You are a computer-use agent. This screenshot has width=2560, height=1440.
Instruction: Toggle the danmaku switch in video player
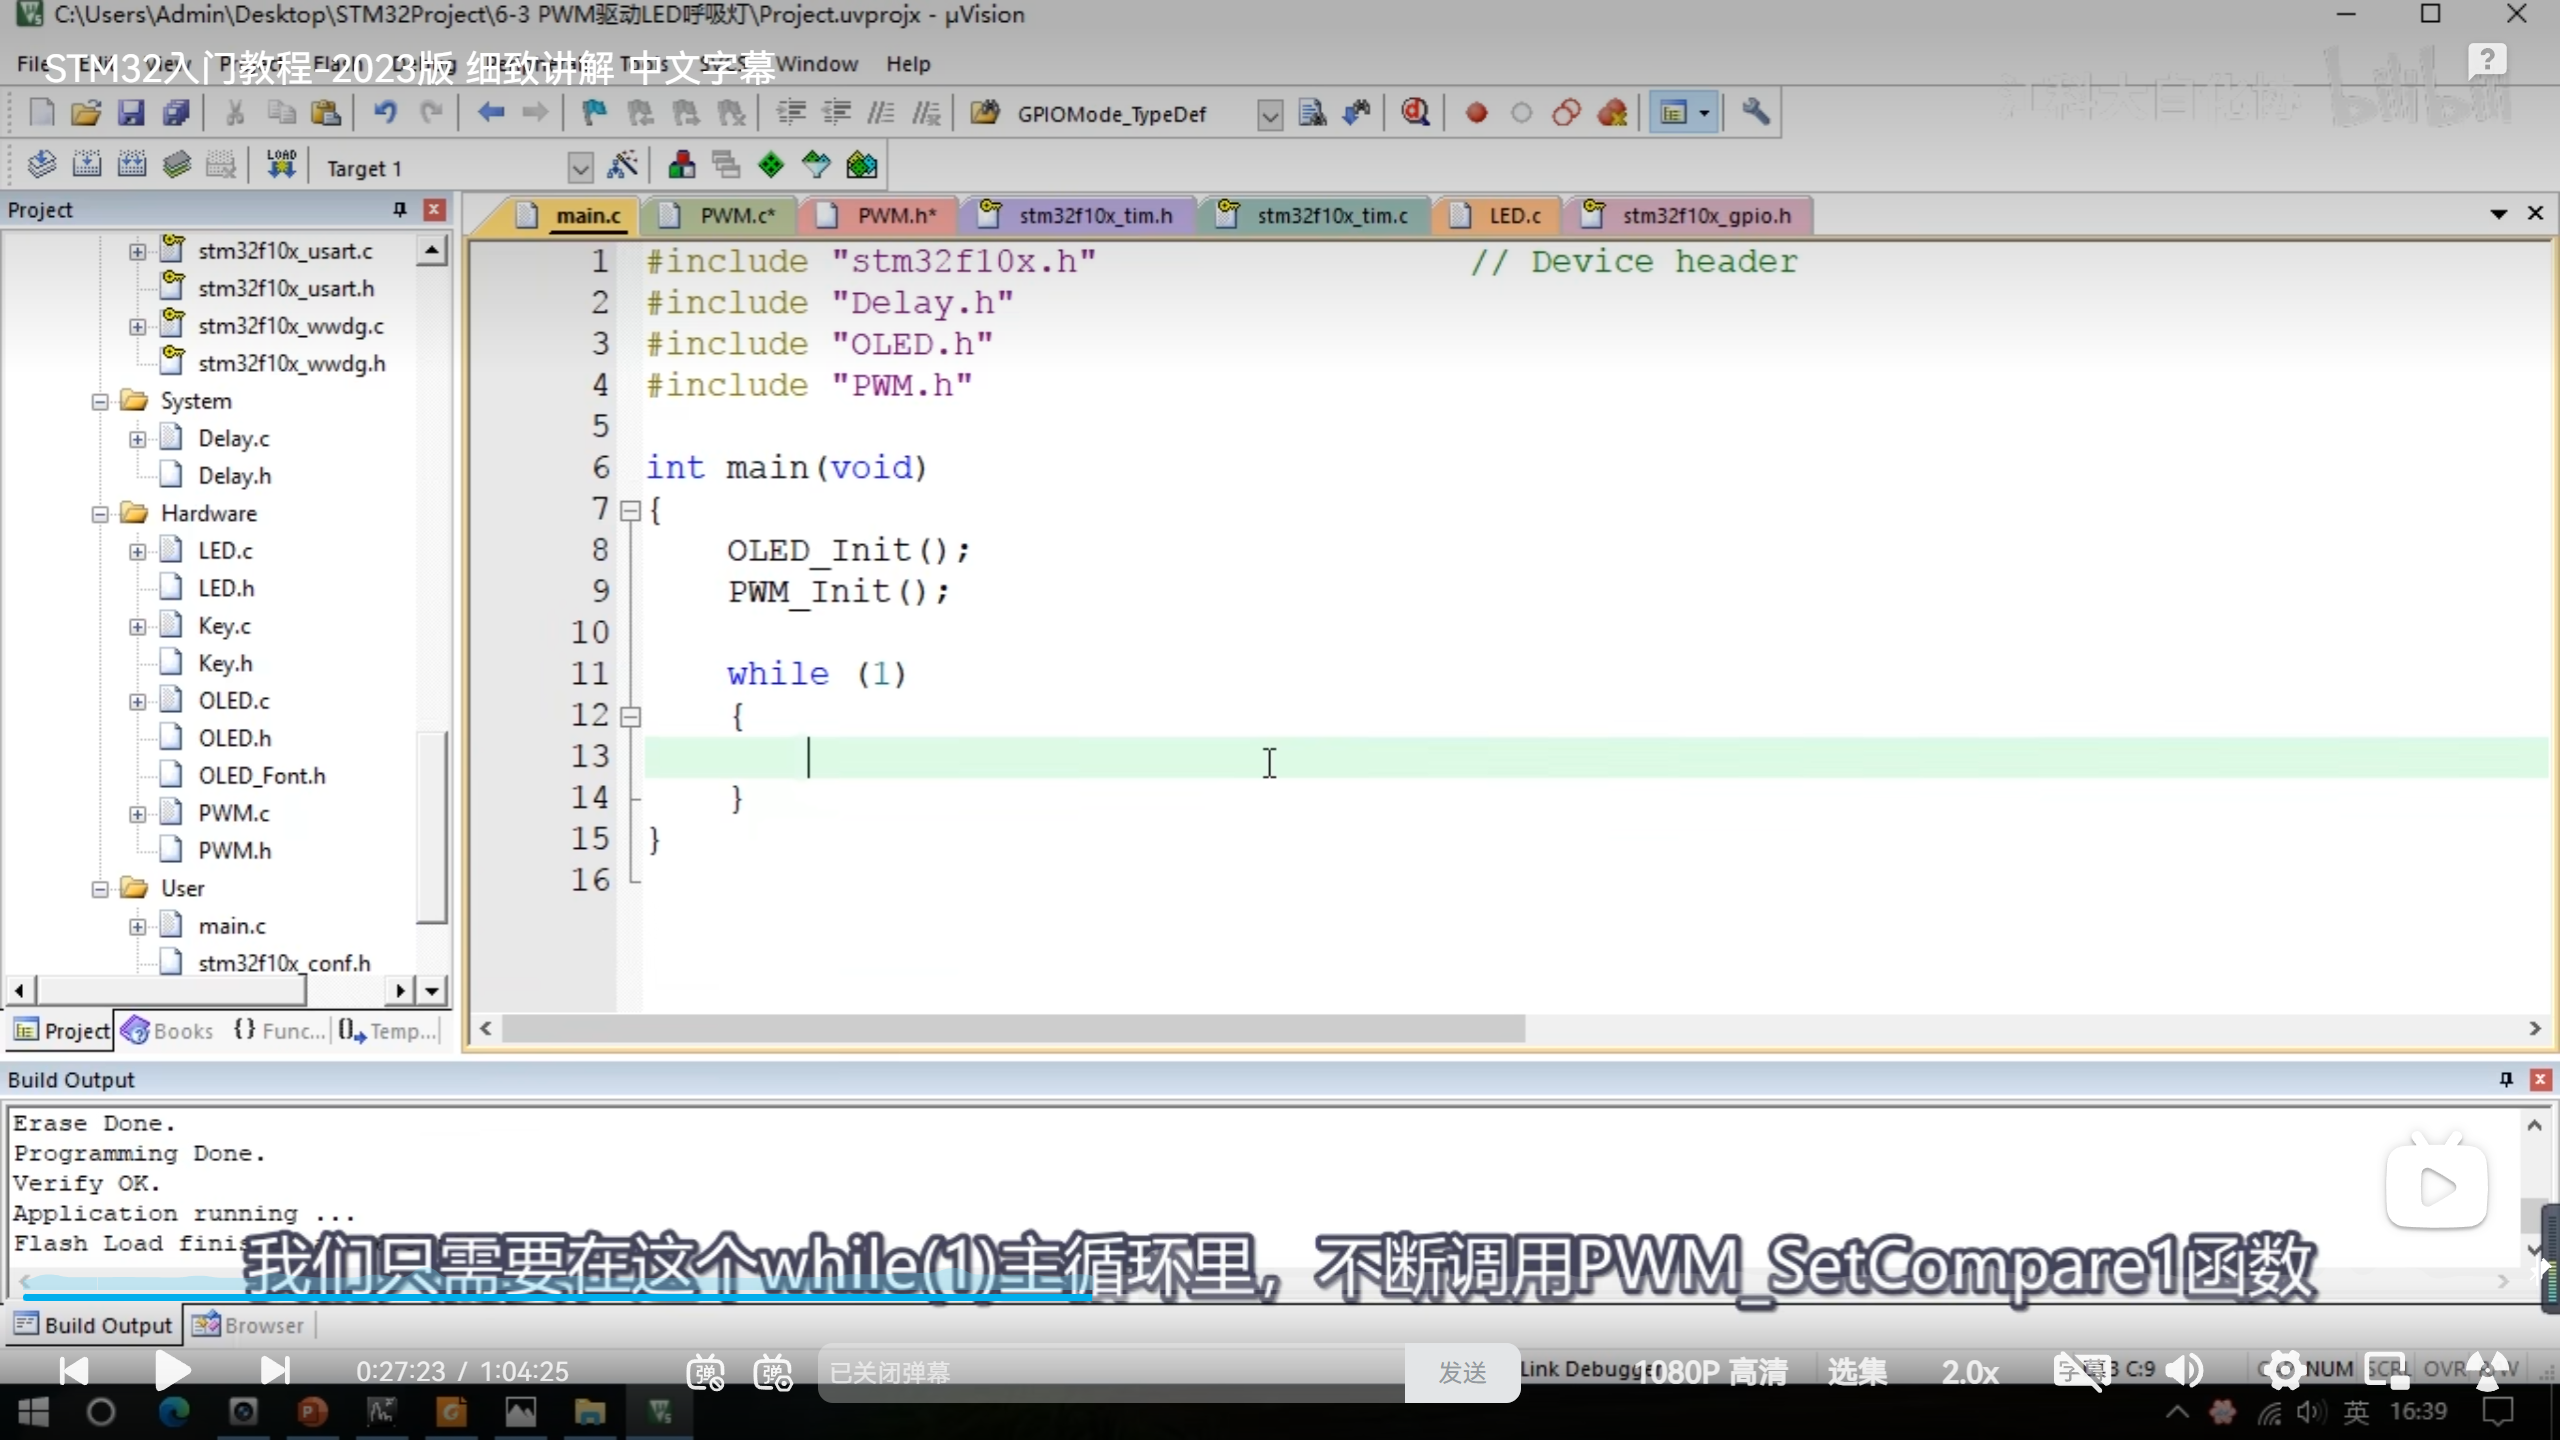click(x=705, y=1372)
